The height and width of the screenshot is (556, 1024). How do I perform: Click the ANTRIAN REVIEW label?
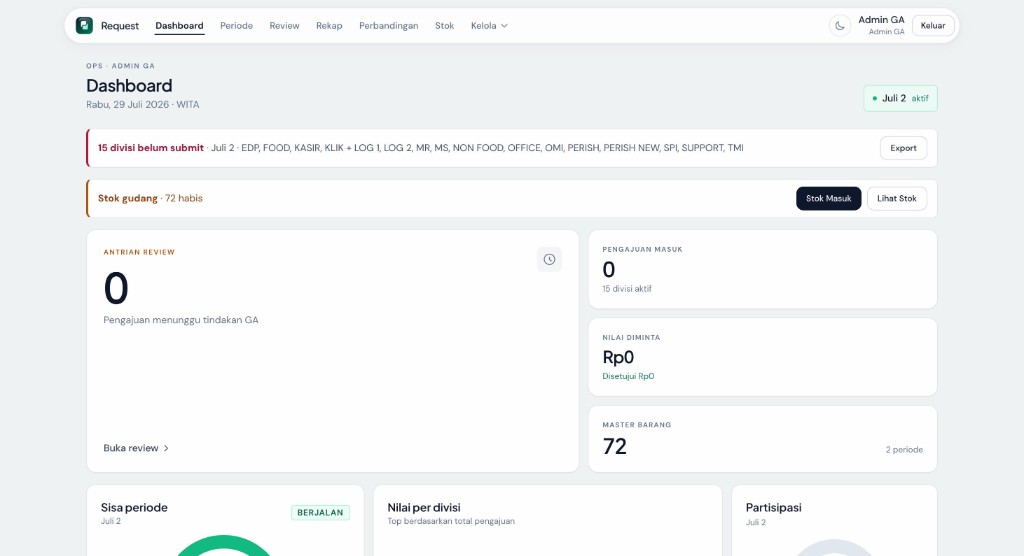139,252
